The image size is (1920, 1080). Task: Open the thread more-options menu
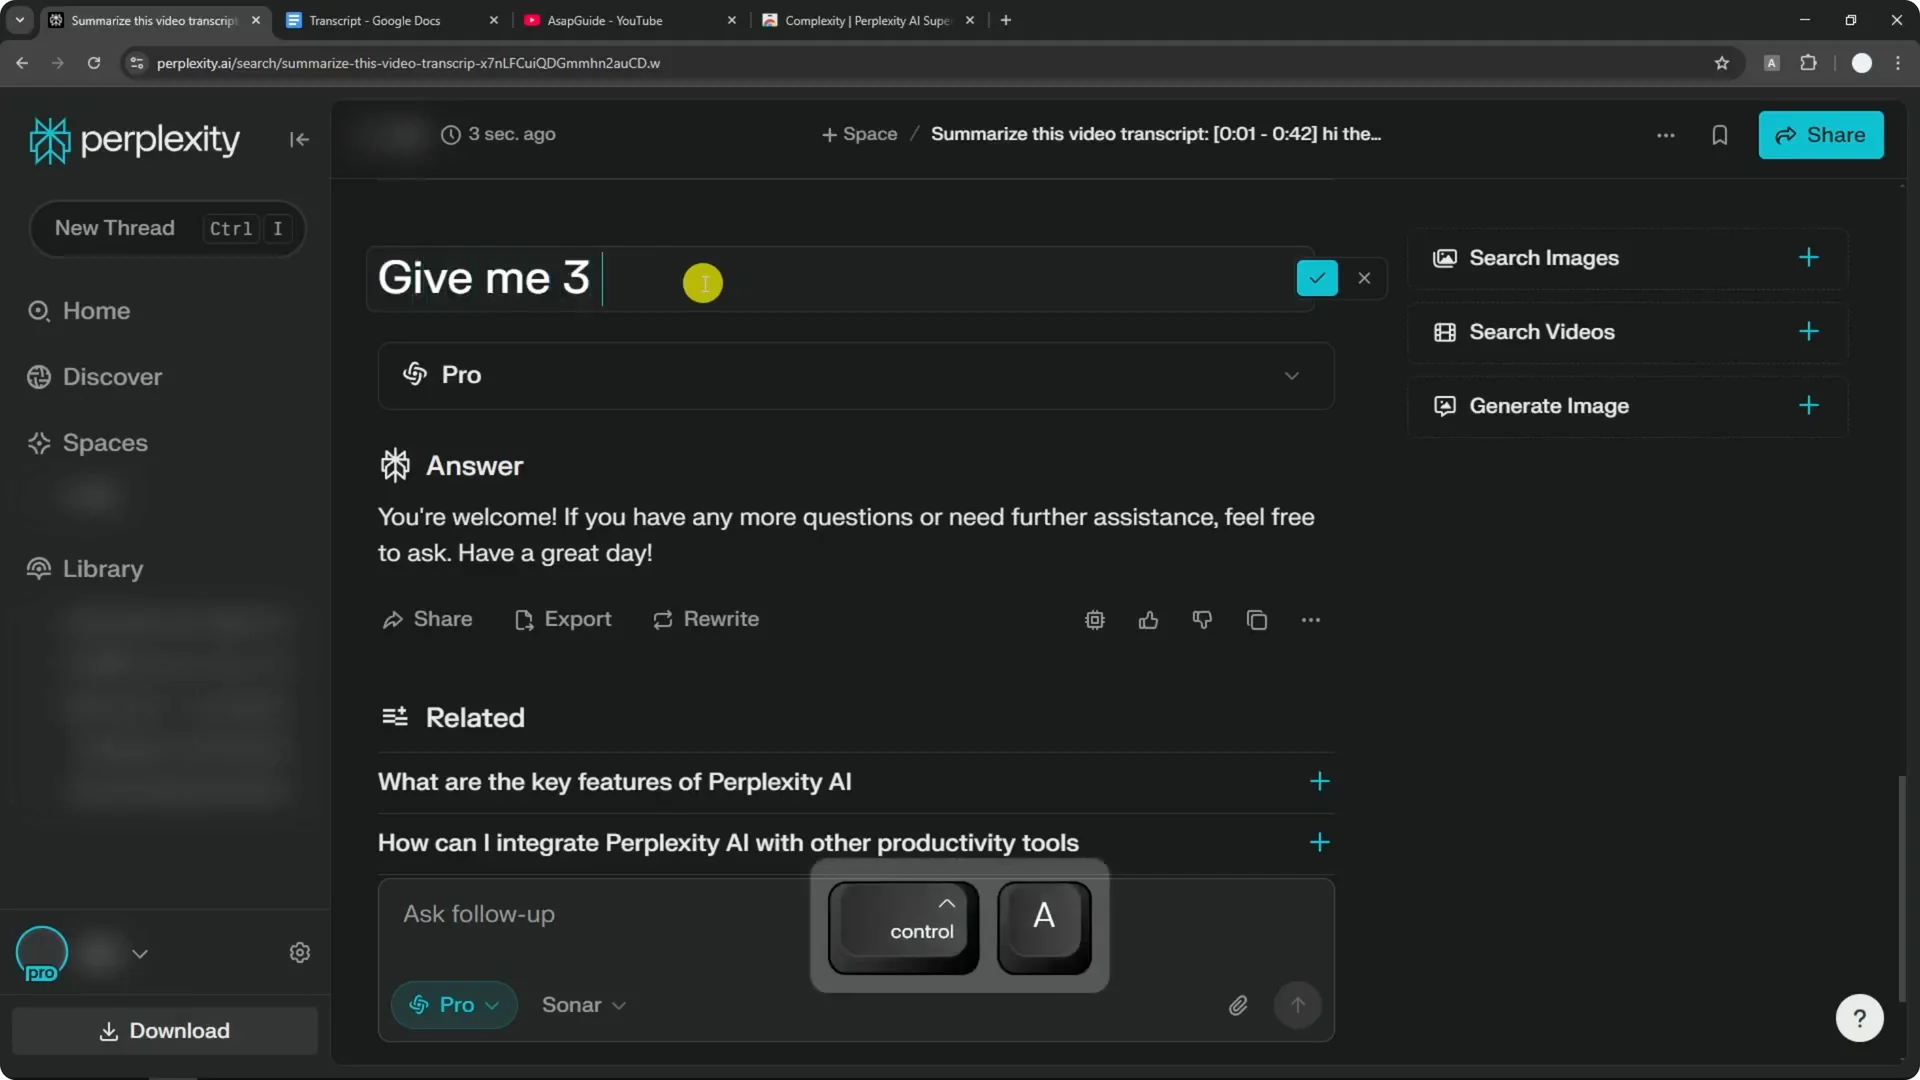coord(1665,135)
